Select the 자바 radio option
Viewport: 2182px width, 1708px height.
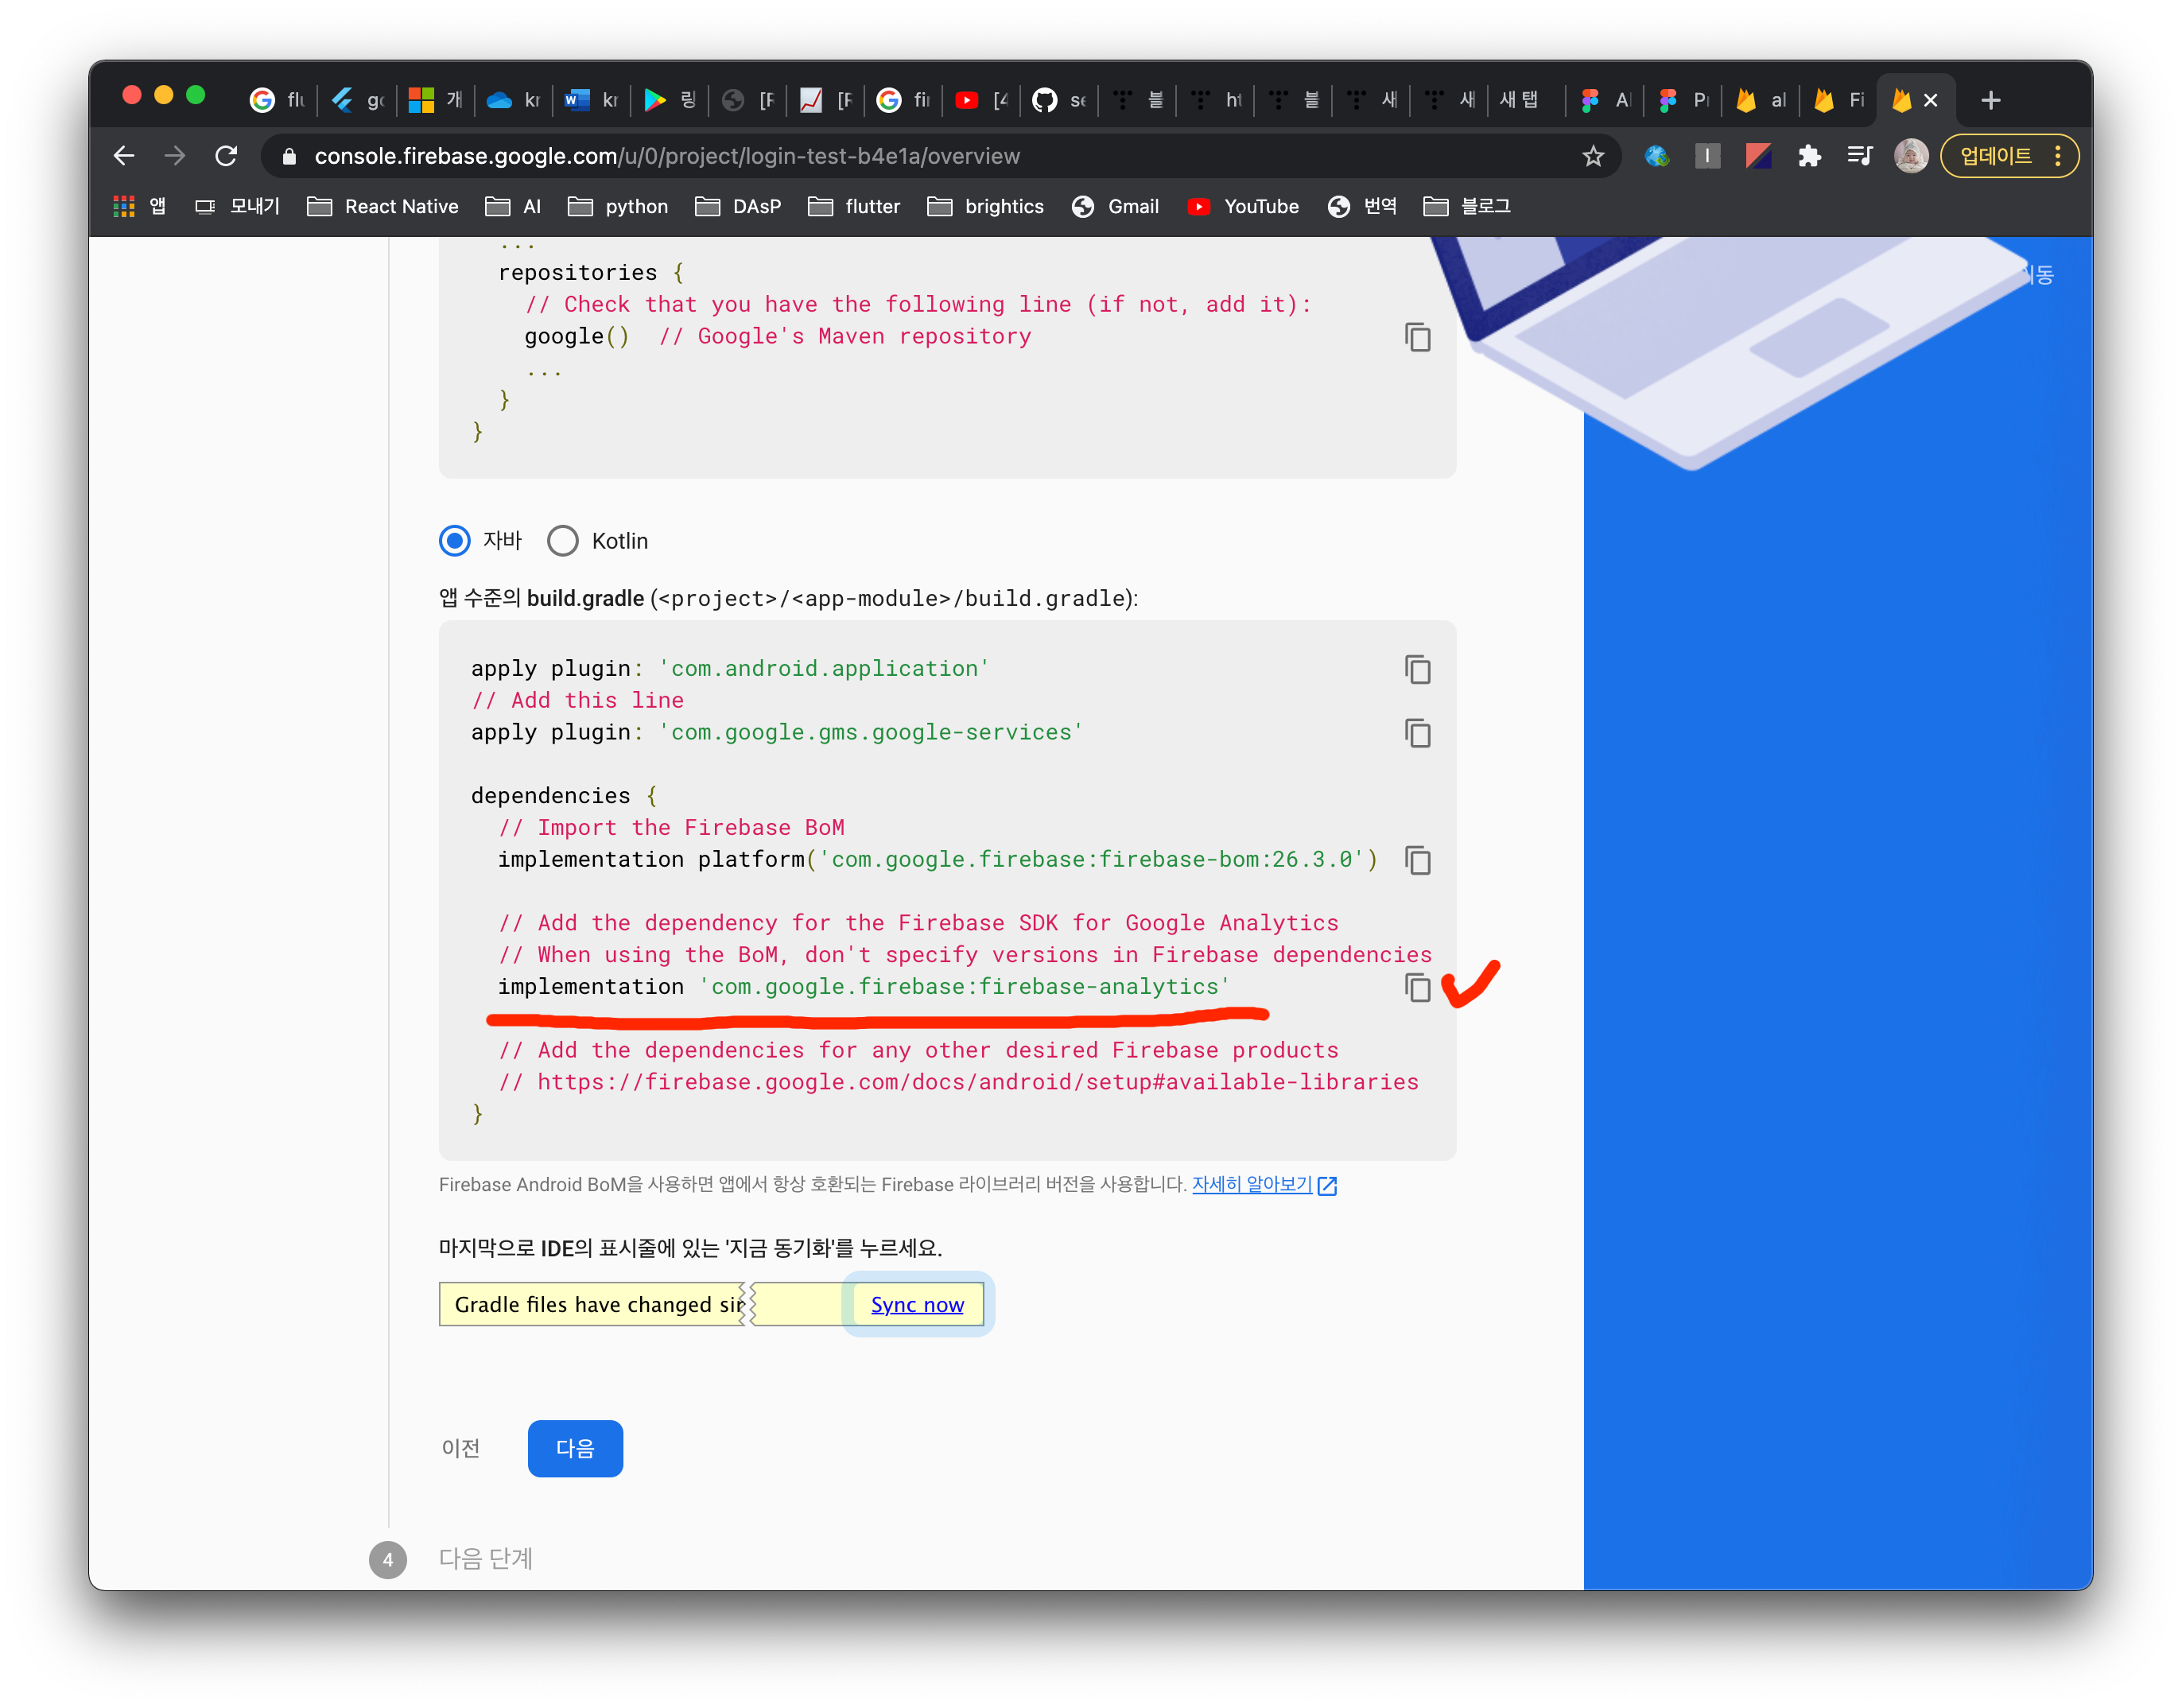tap(455, 541)
